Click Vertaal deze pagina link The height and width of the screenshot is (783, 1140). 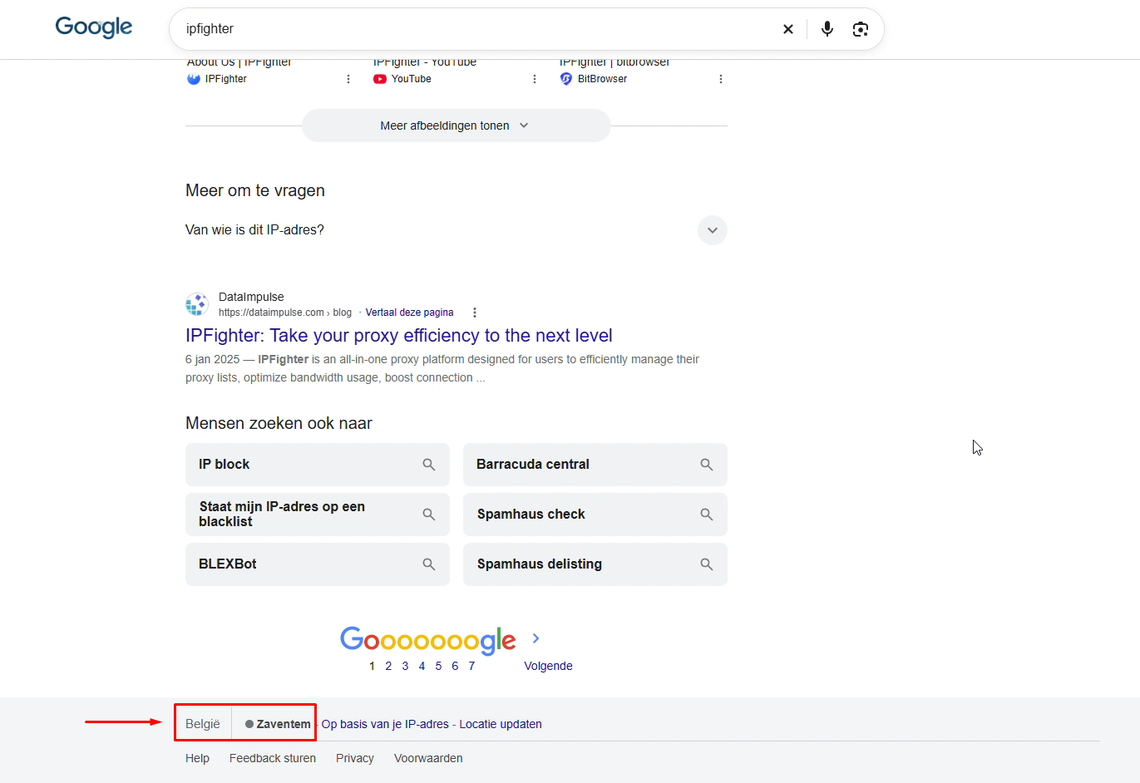point(409,313)
